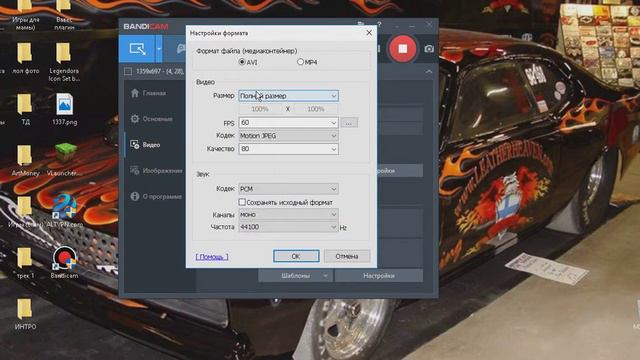Select the Bandicam desktop shortcut
The width and height of the screenshot is (640, 360).
pos(64,262)
